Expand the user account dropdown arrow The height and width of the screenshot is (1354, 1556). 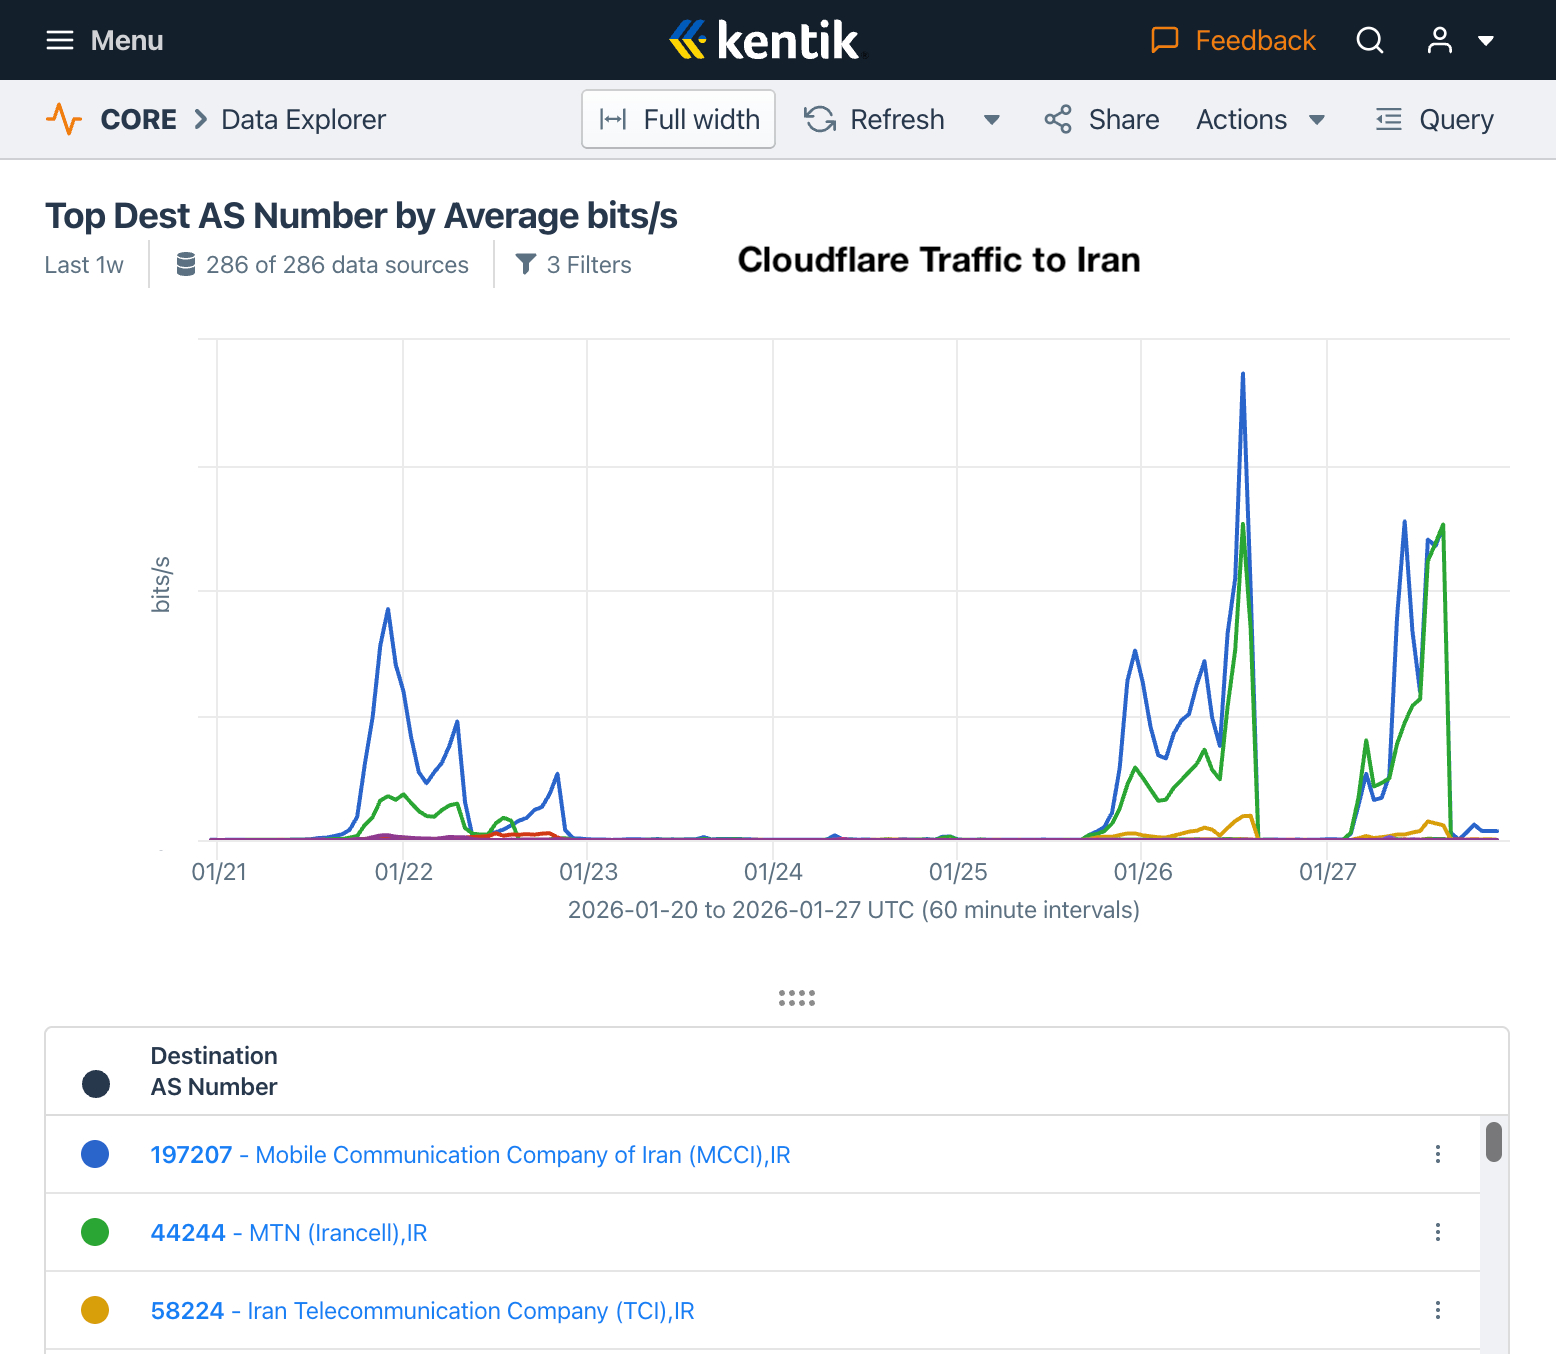tap(1486, 41)
